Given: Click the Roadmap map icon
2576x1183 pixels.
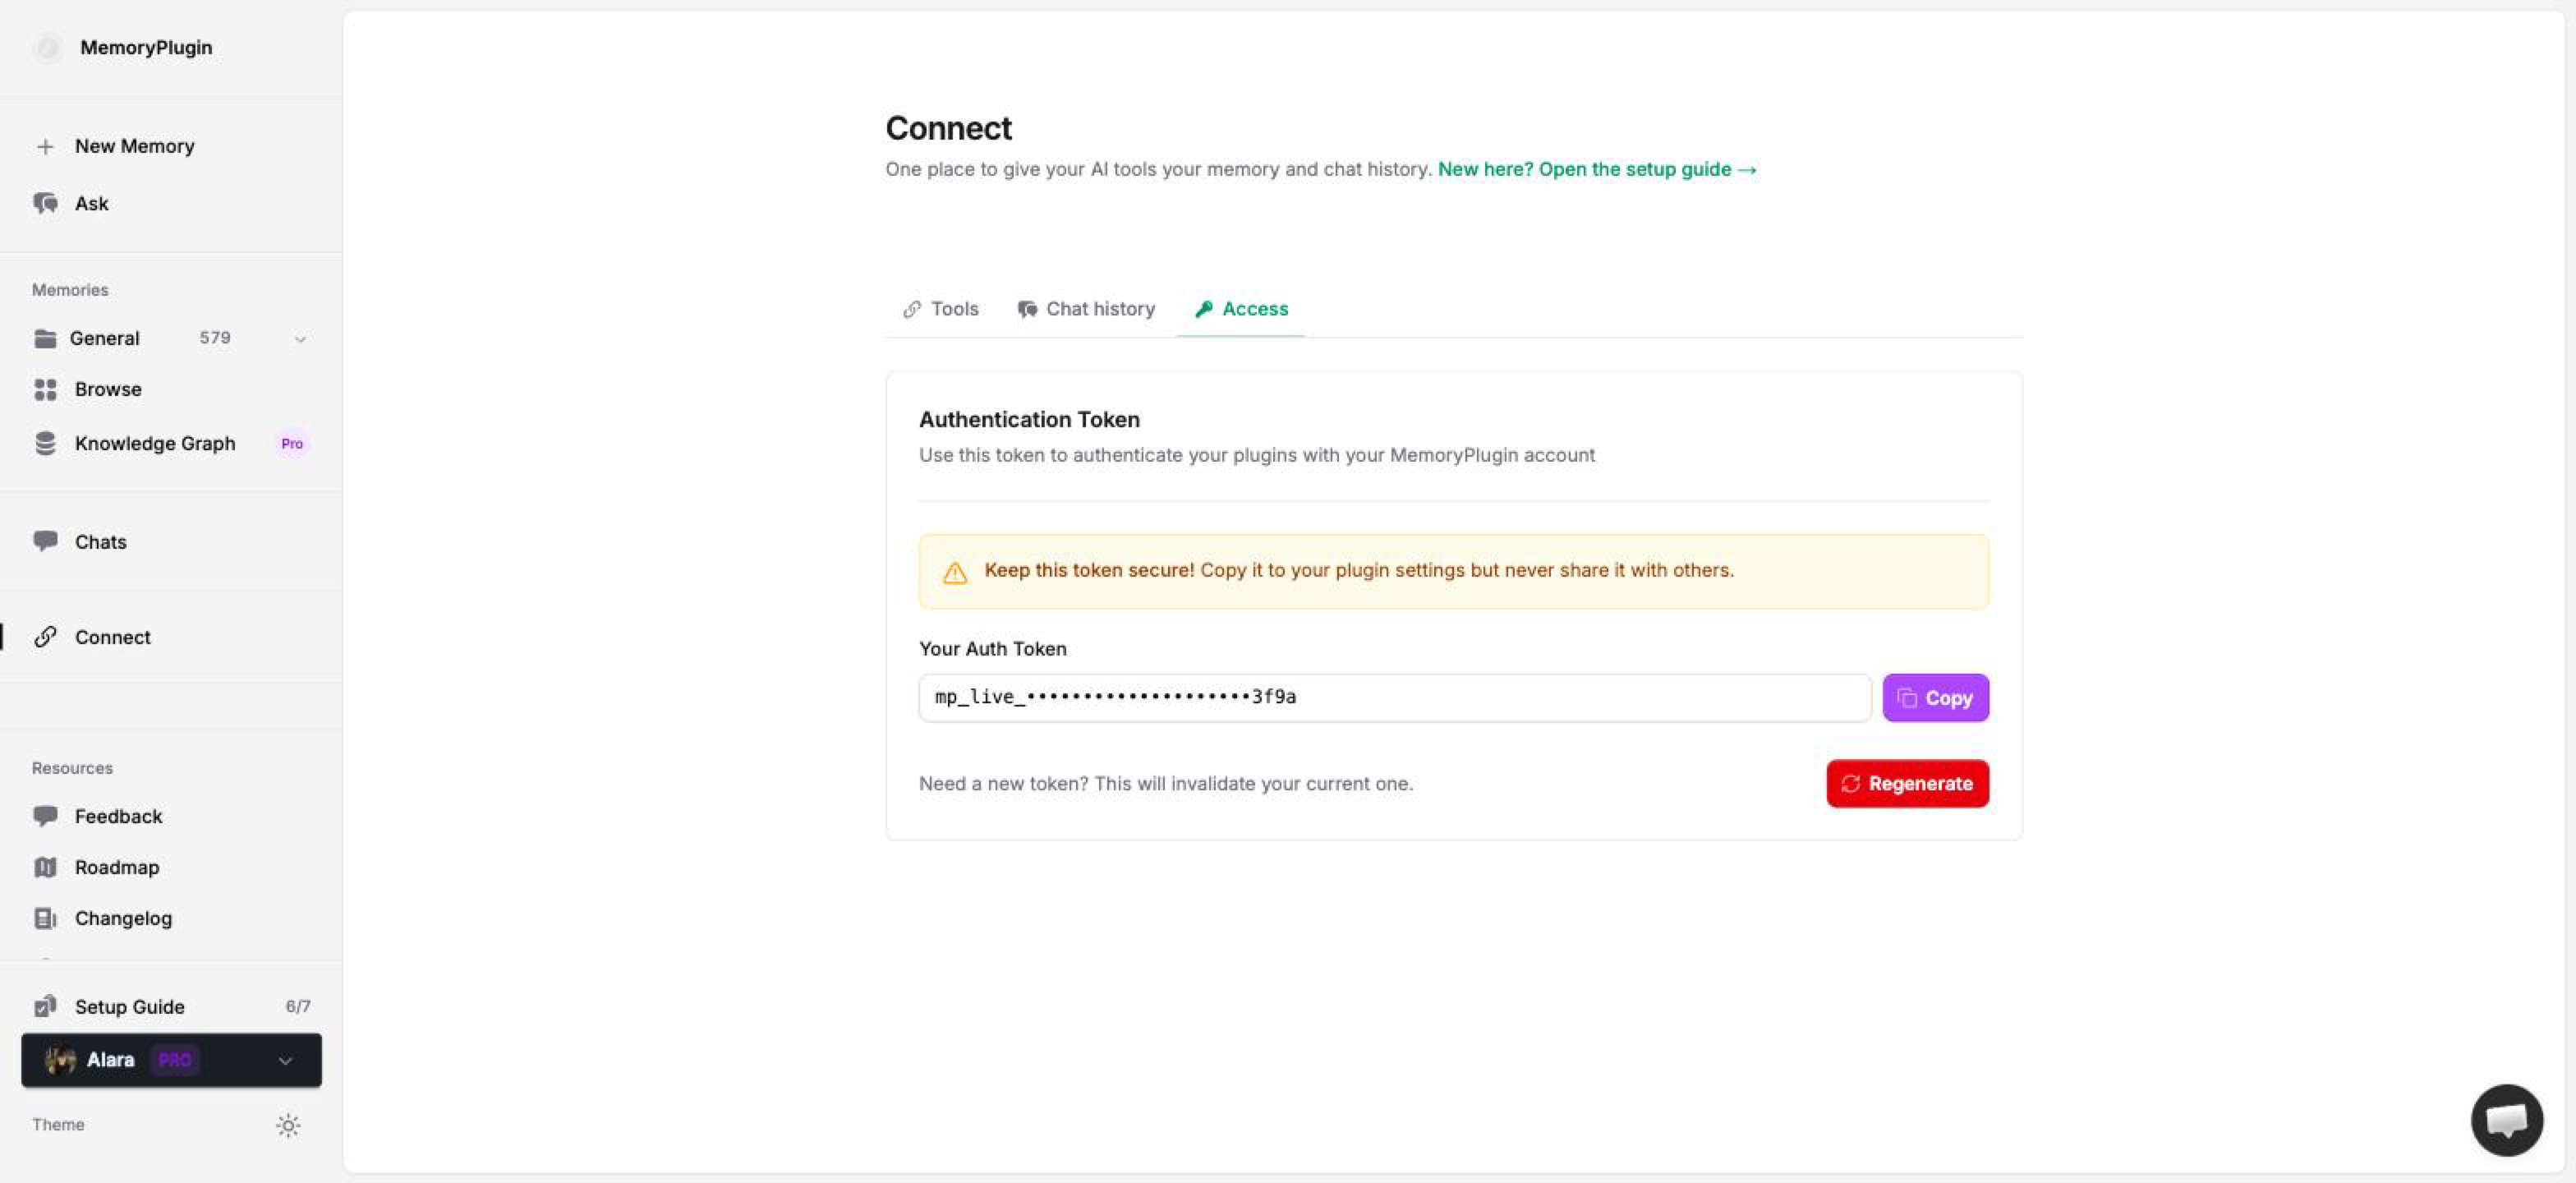Looking at the screenshot, I should [x=45, y=867].
